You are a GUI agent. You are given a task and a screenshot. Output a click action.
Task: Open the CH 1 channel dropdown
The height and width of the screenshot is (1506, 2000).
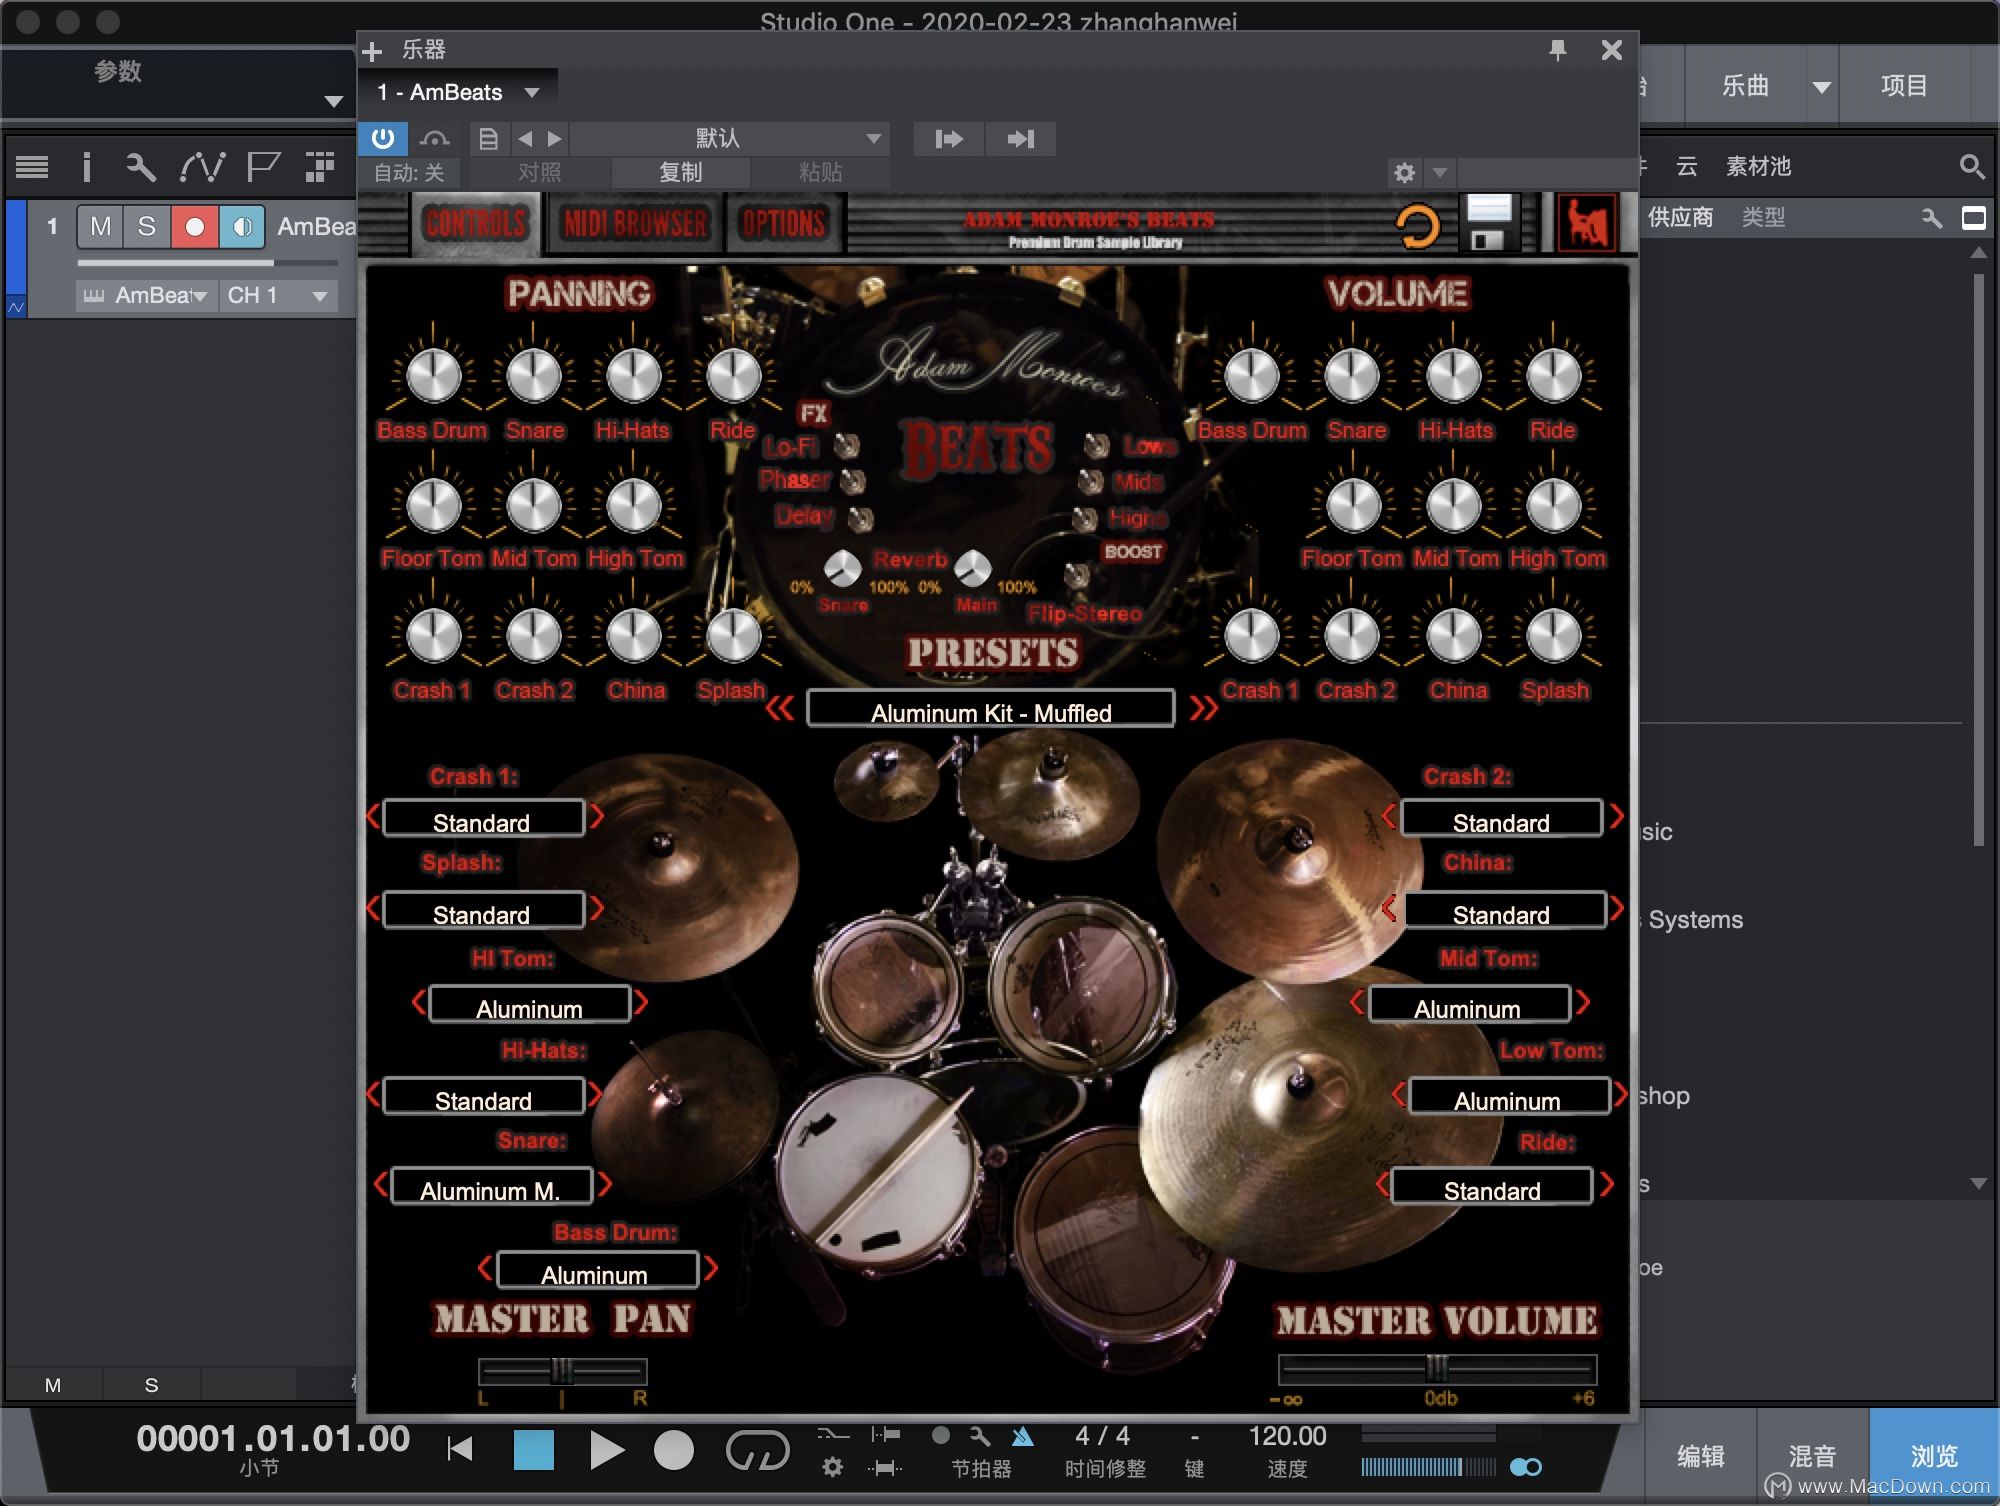278,296
